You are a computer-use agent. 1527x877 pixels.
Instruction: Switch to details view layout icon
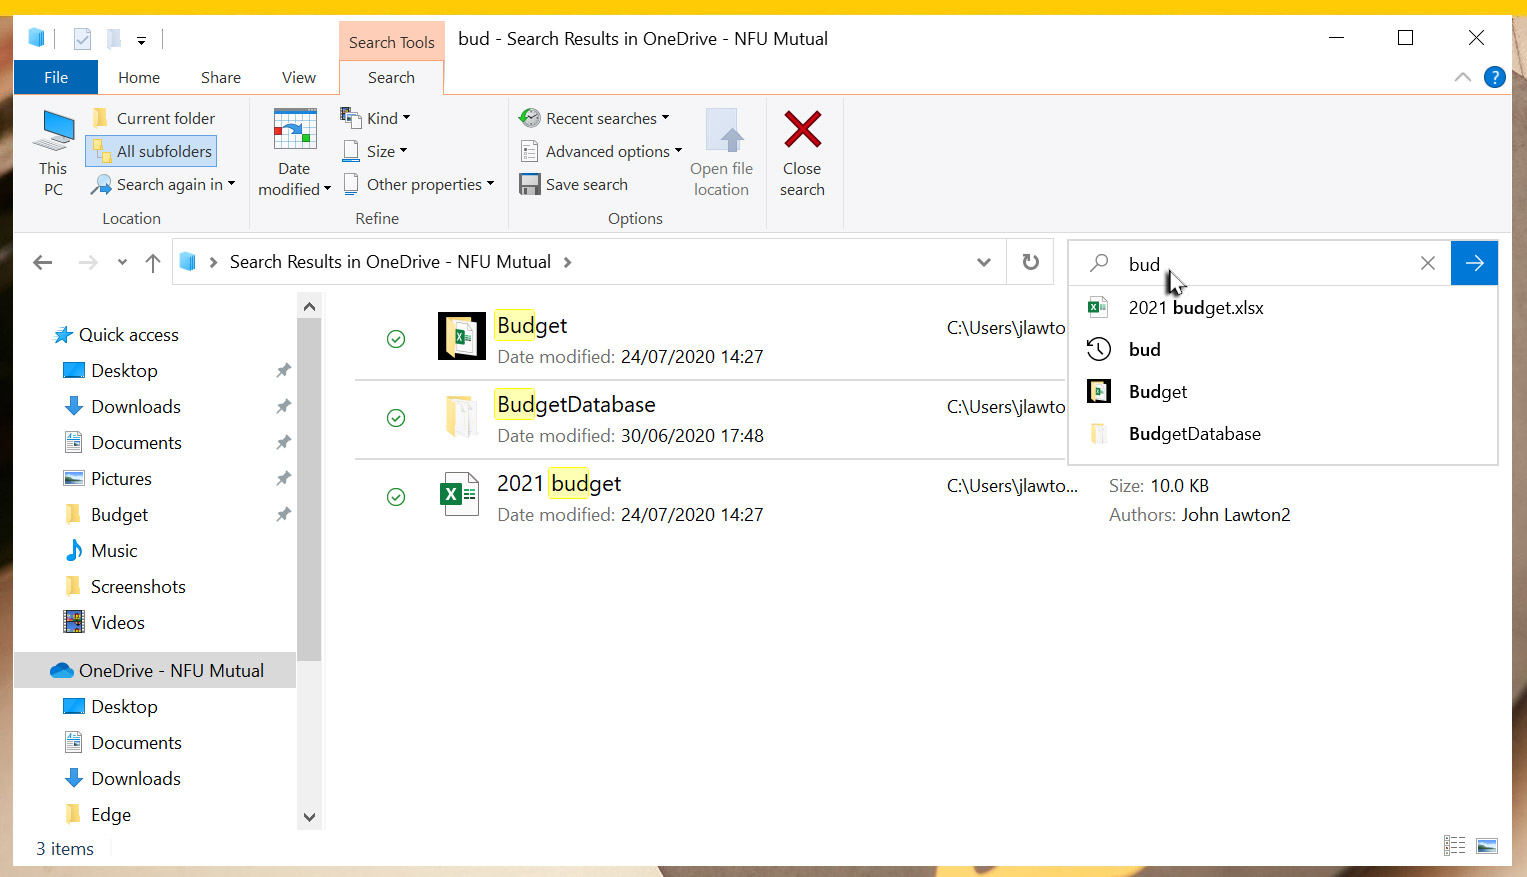(1454, 846)
